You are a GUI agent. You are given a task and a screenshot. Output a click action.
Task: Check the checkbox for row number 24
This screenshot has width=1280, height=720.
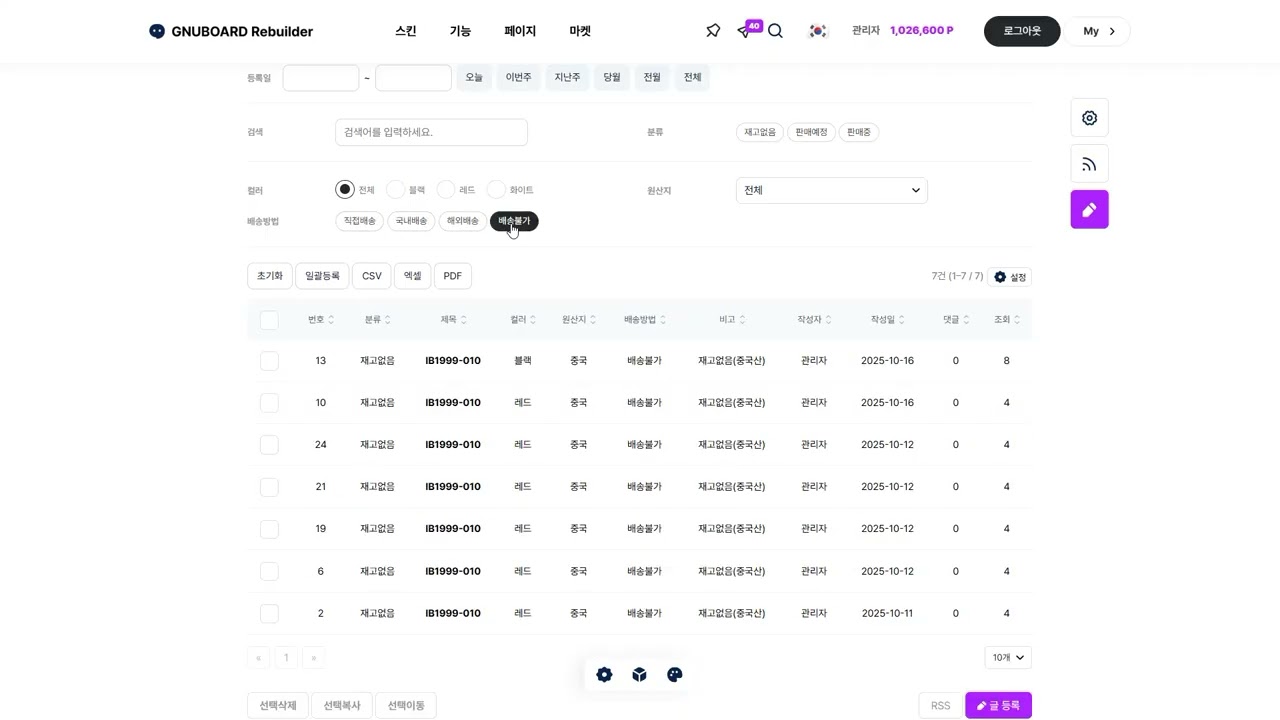[x=269, y=445]
